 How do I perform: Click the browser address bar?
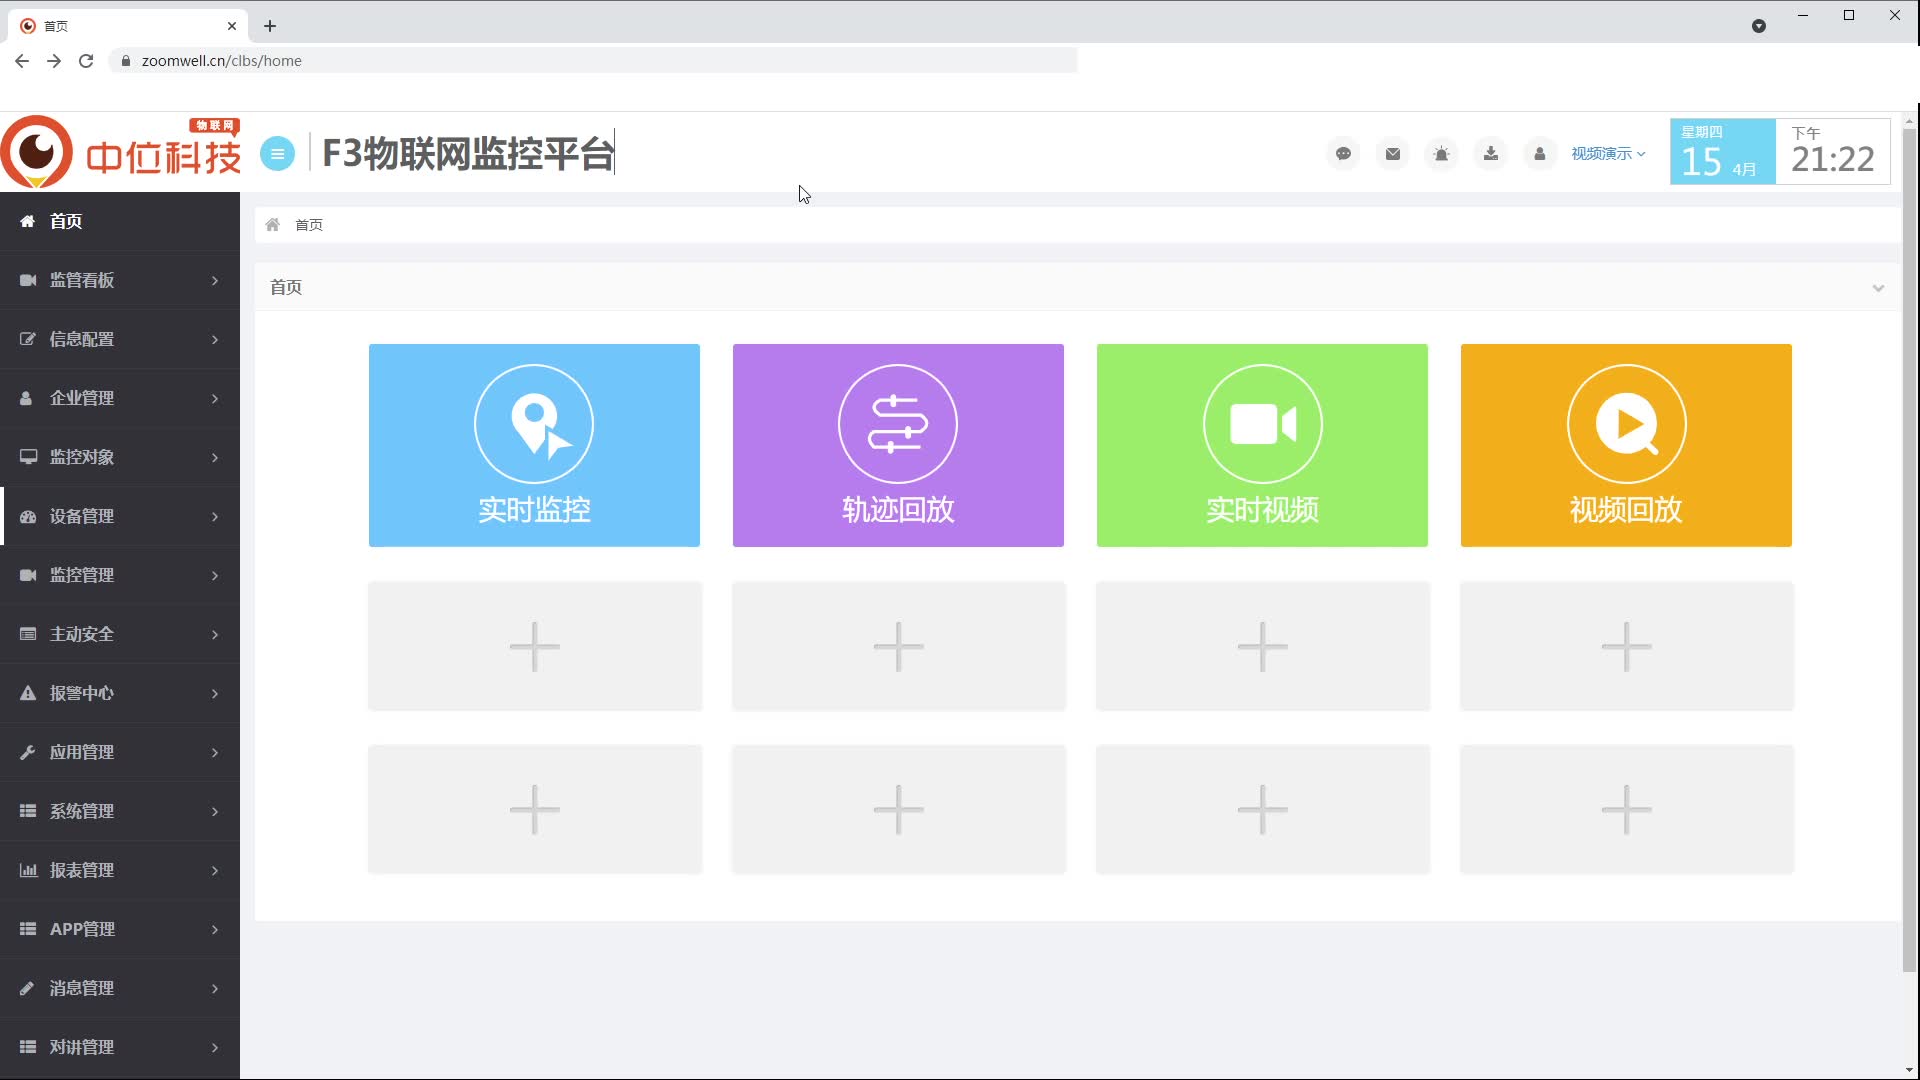593,61
